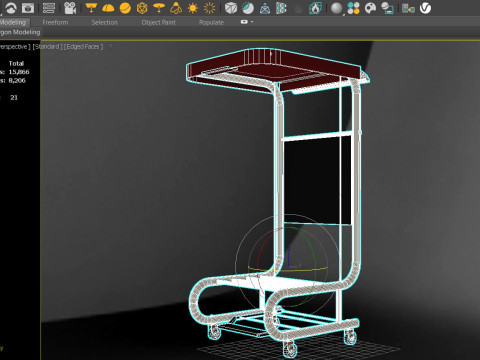Click the render production box icon
The width and height of the screenshot is (480, 360).
coord(29,8)
